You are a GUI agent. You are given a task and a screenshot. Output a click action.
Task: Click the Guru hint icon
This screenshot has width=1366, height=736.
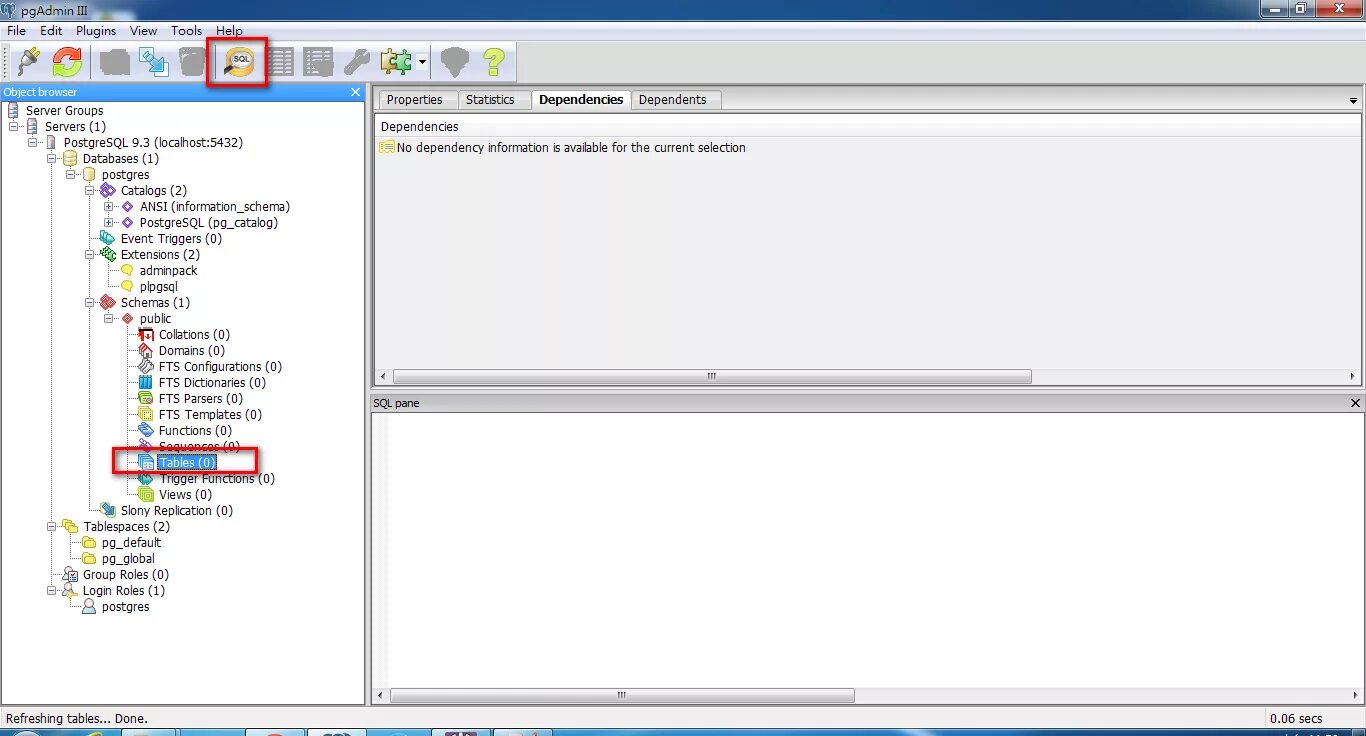454,62
